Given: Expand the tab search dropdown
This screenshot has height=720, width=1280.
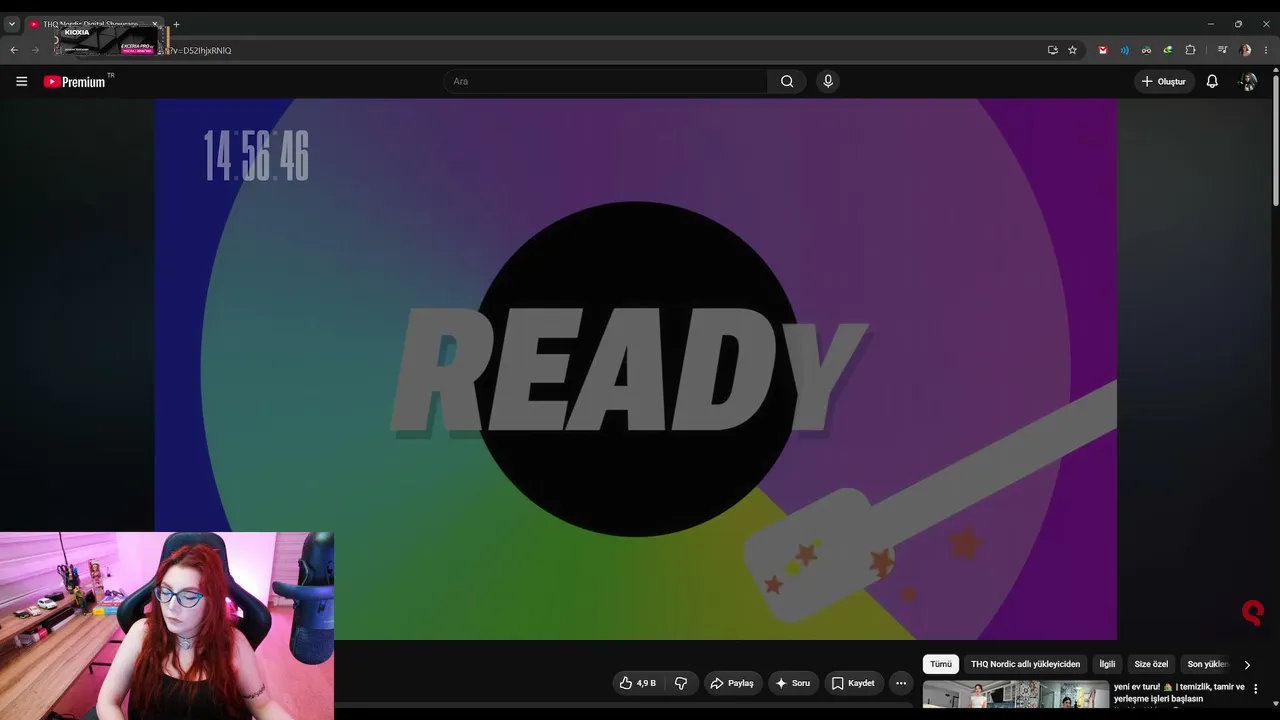Looking at the screenshot, I should point(12,24).
